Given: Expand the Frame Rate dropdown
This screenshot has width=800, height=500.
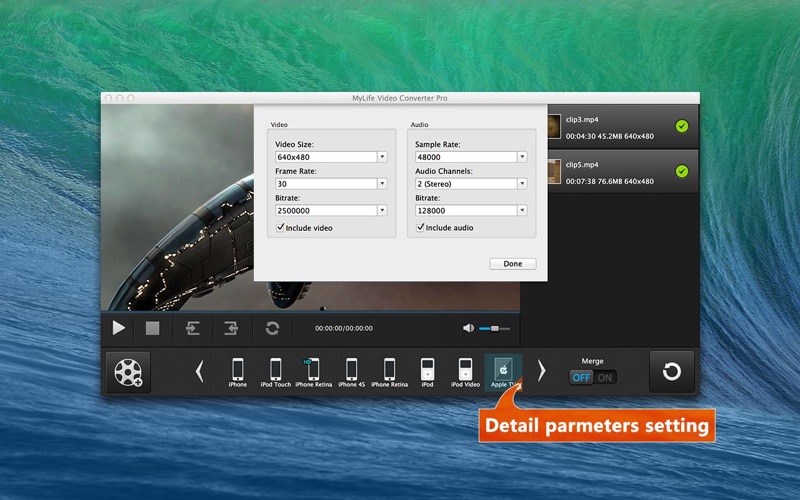Looking at the screenshot, I should [x=381, y=184].
